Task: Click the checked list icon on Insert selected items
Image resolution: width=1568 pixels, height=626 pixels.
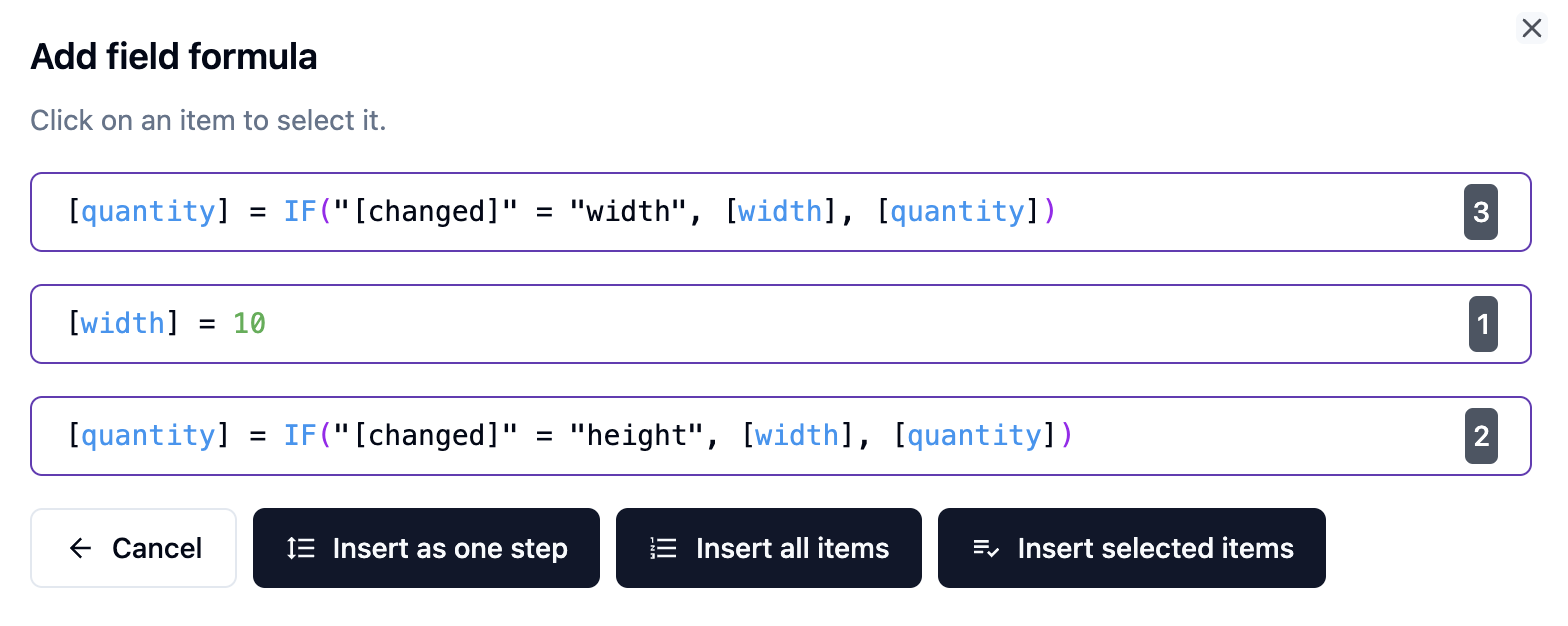Action: (986, 548)
